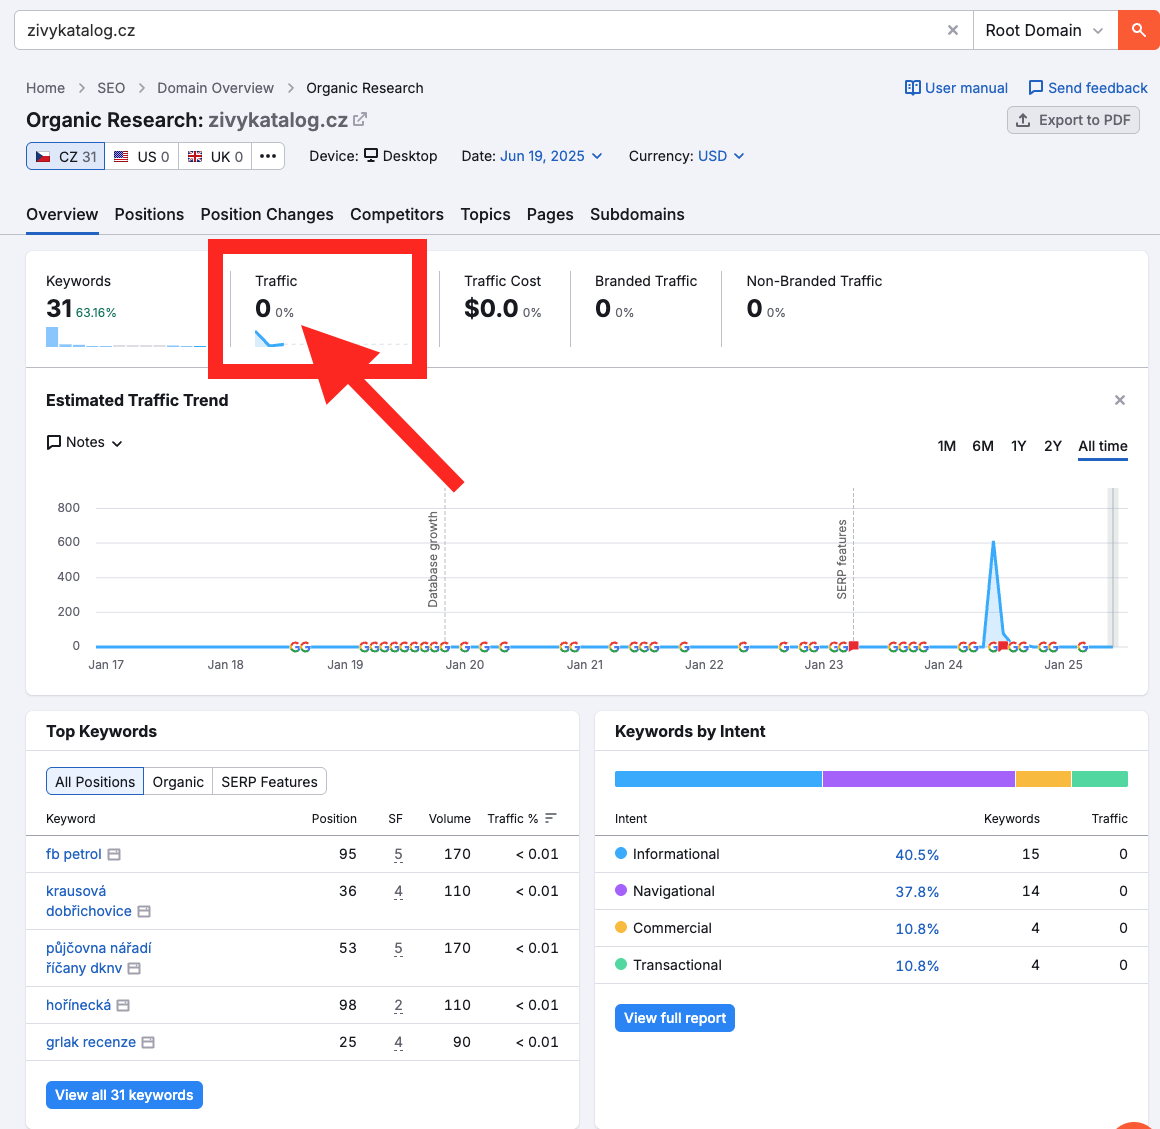Select the UK 0 database
Screen dimensions: 1160x1129
point(215,156)
